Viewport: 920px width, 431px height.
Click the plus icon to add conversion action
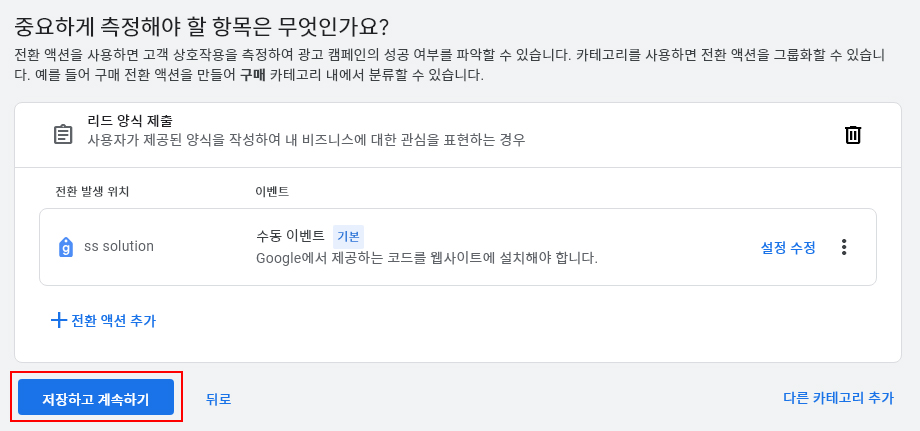click(58, 320)
